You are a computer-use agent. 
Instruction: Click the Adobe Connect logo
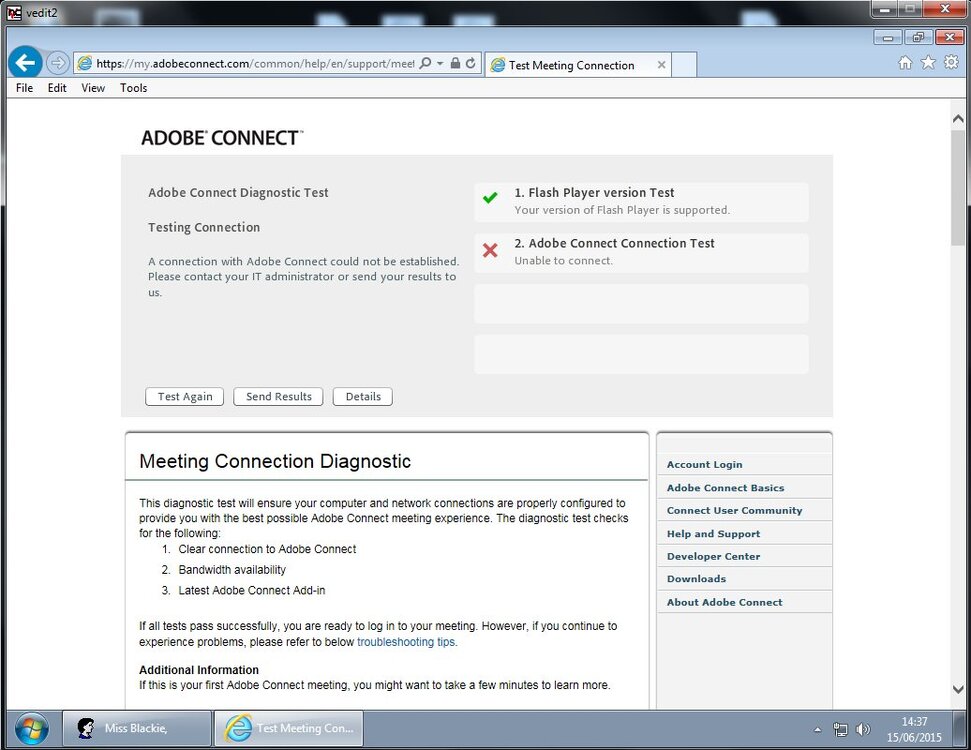[222, 137]
